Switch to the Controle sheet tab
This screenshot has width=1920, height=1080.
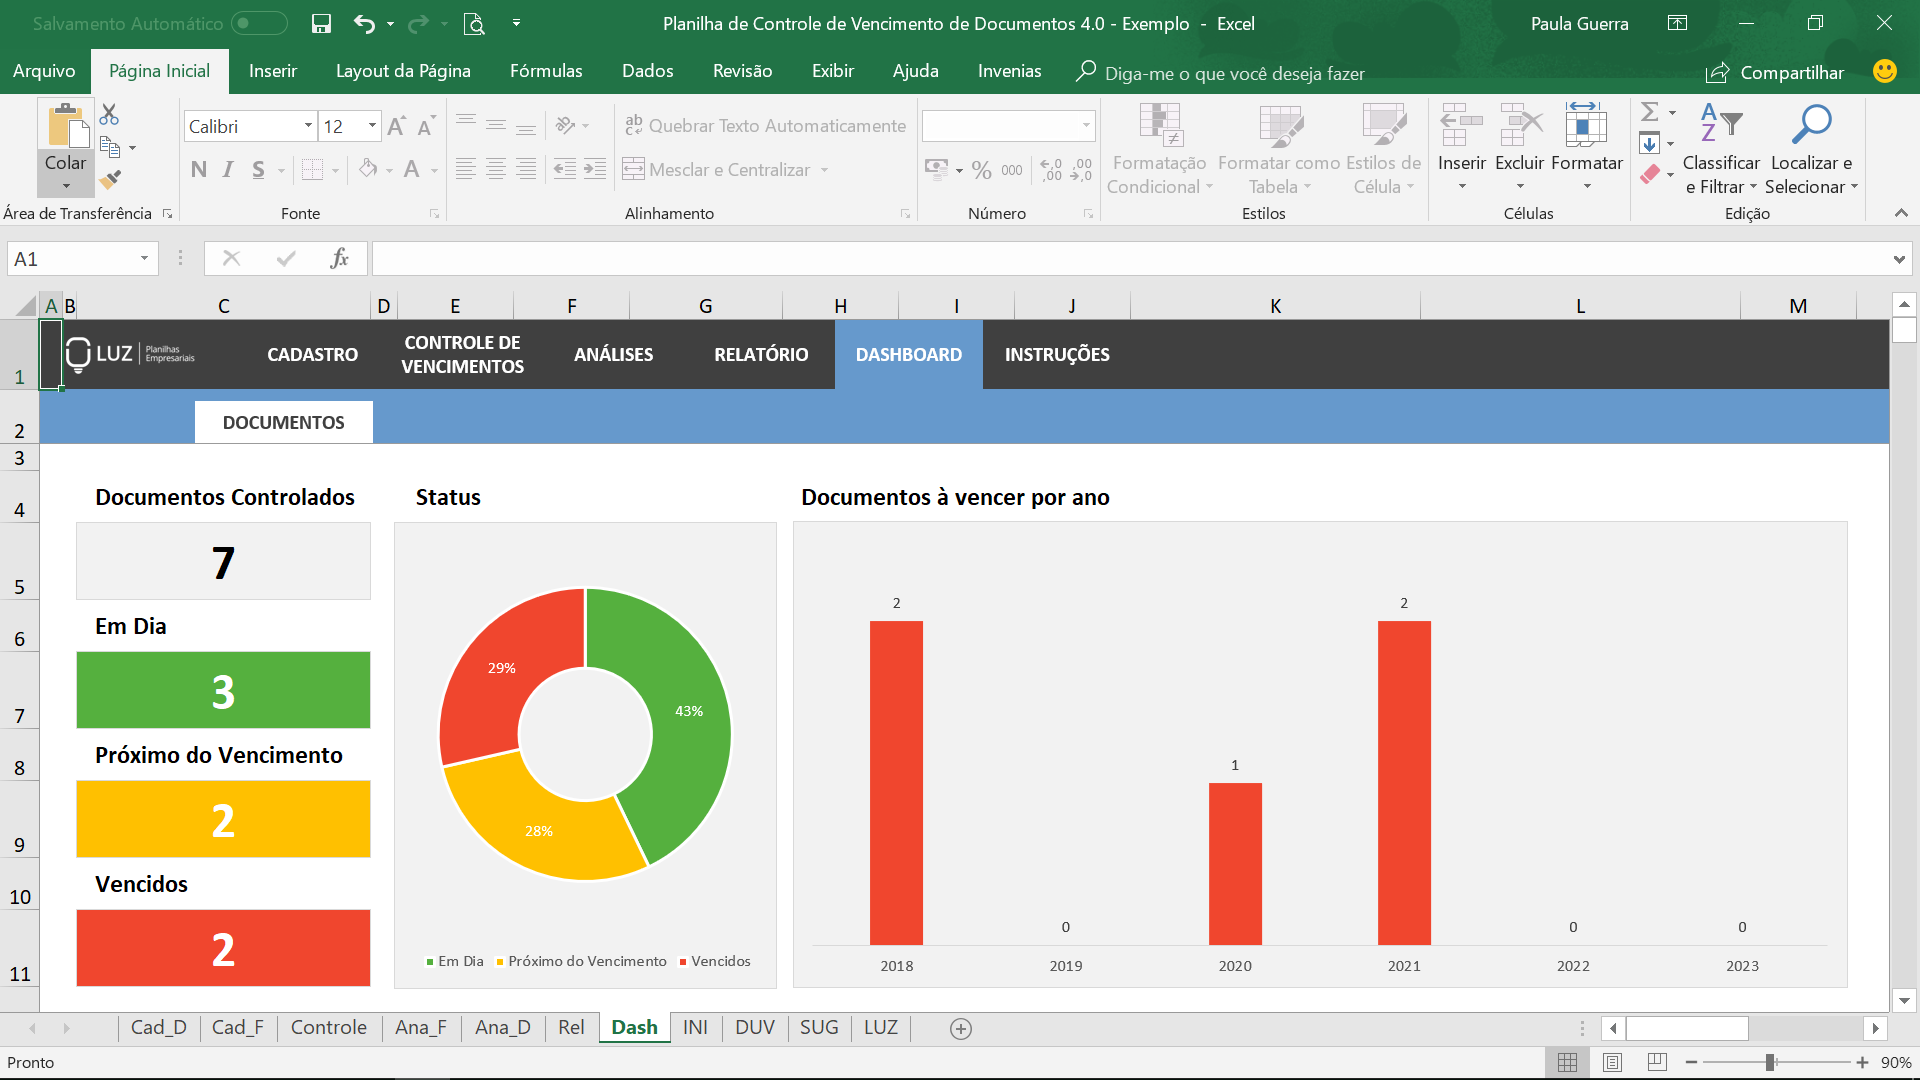click(x=328, y=1028)
